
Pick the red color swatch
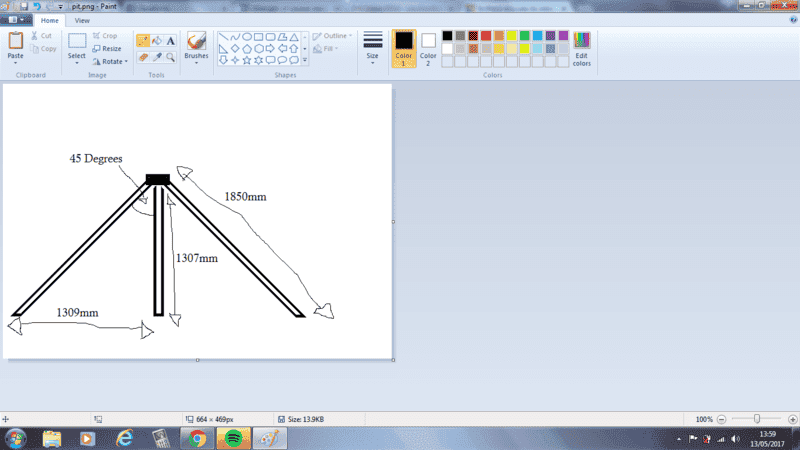coord(486,36)
